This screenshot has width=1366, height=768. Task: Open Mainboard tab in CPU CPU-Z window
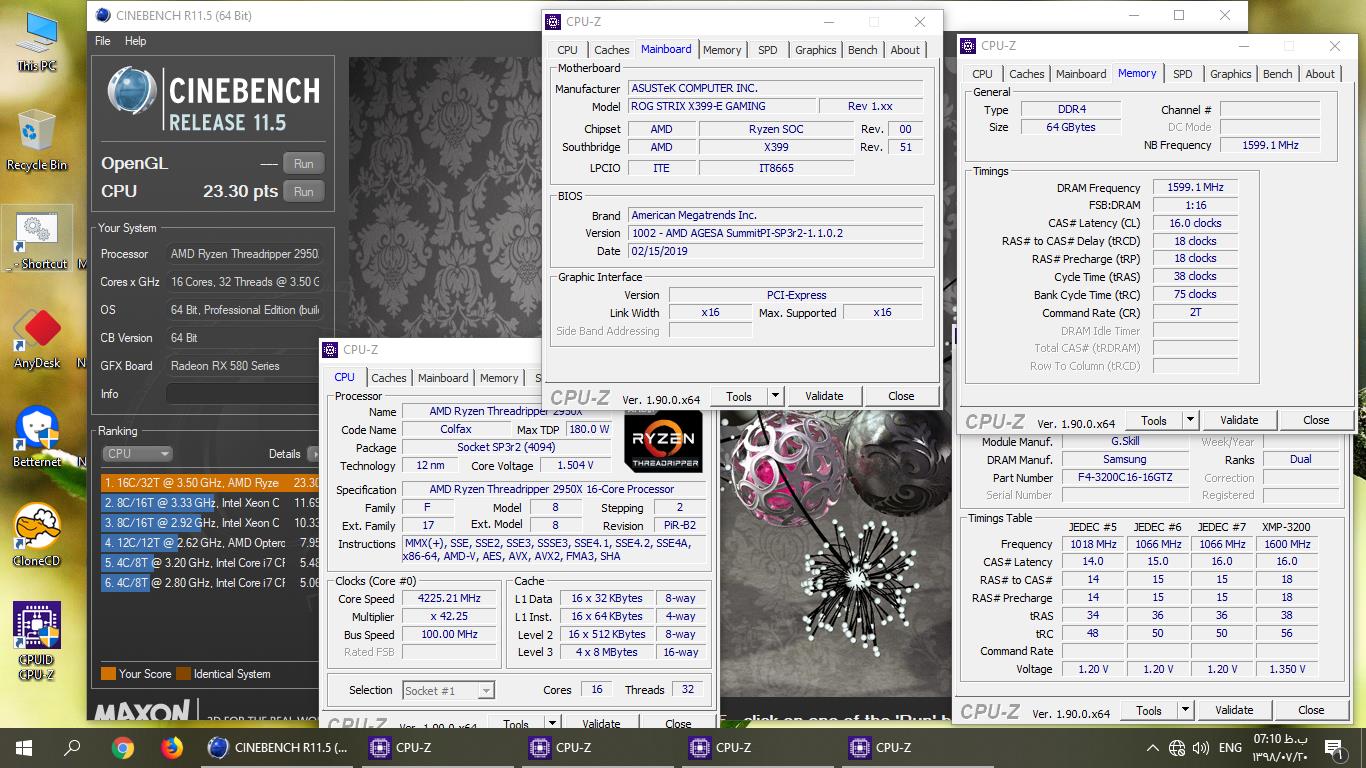[x=443, y=378]
